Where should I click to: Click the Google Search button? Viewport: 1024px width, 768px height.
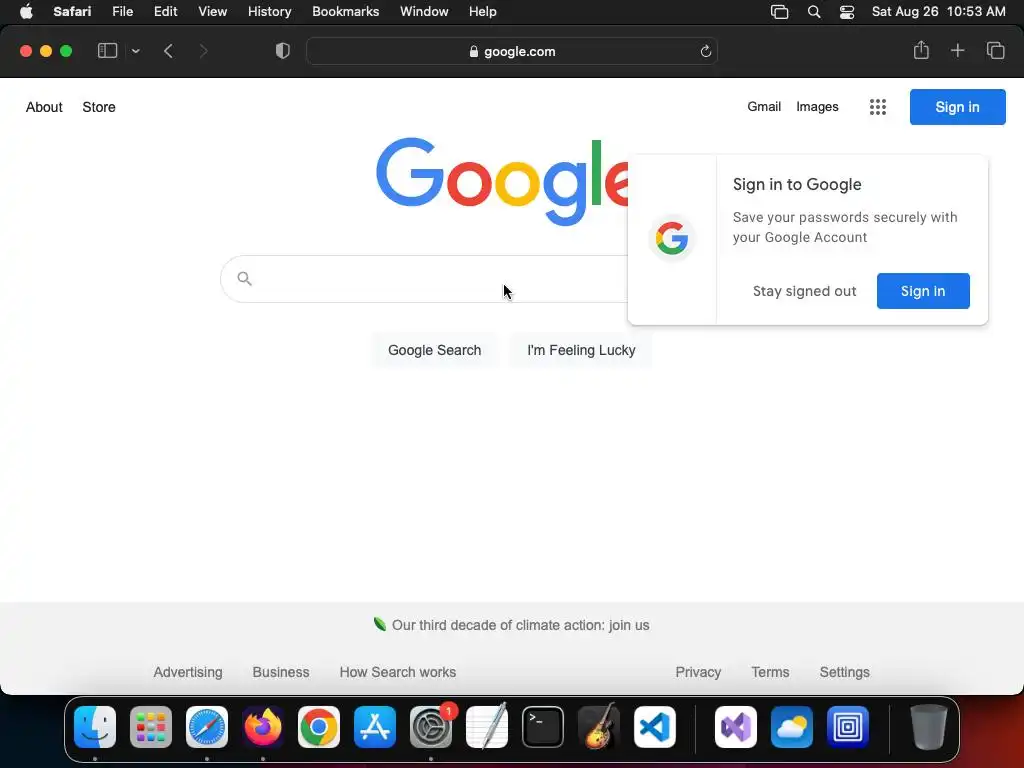coord(434,350)
